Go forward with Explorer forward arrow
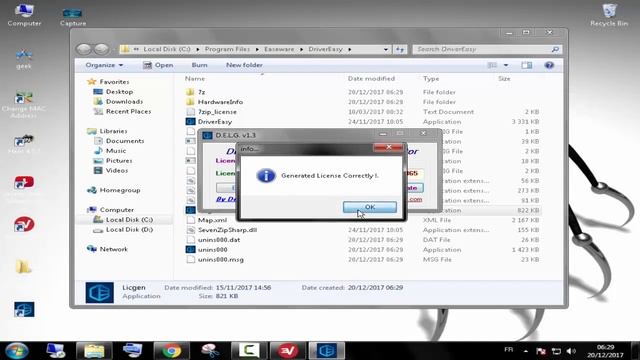The image size is (640, 360). (x=101, y=49)
